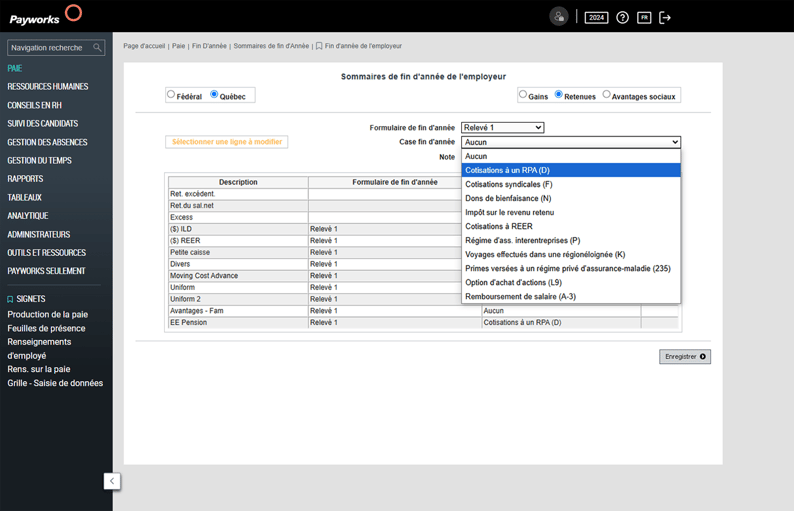Choose Régime d'ass. interentreprises (P) option
This screenshot has height=511, width=794.
(571, 241)
